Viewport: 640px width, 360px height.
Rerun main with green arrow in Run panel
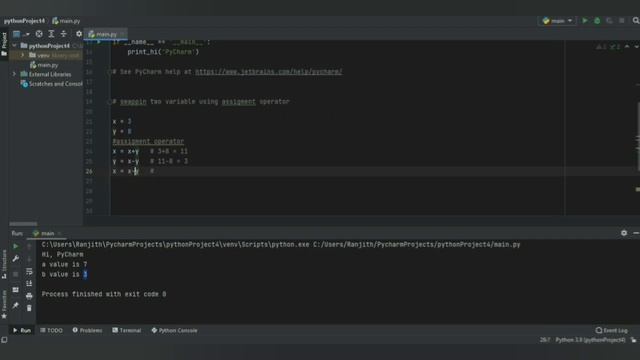click(16, 246)
